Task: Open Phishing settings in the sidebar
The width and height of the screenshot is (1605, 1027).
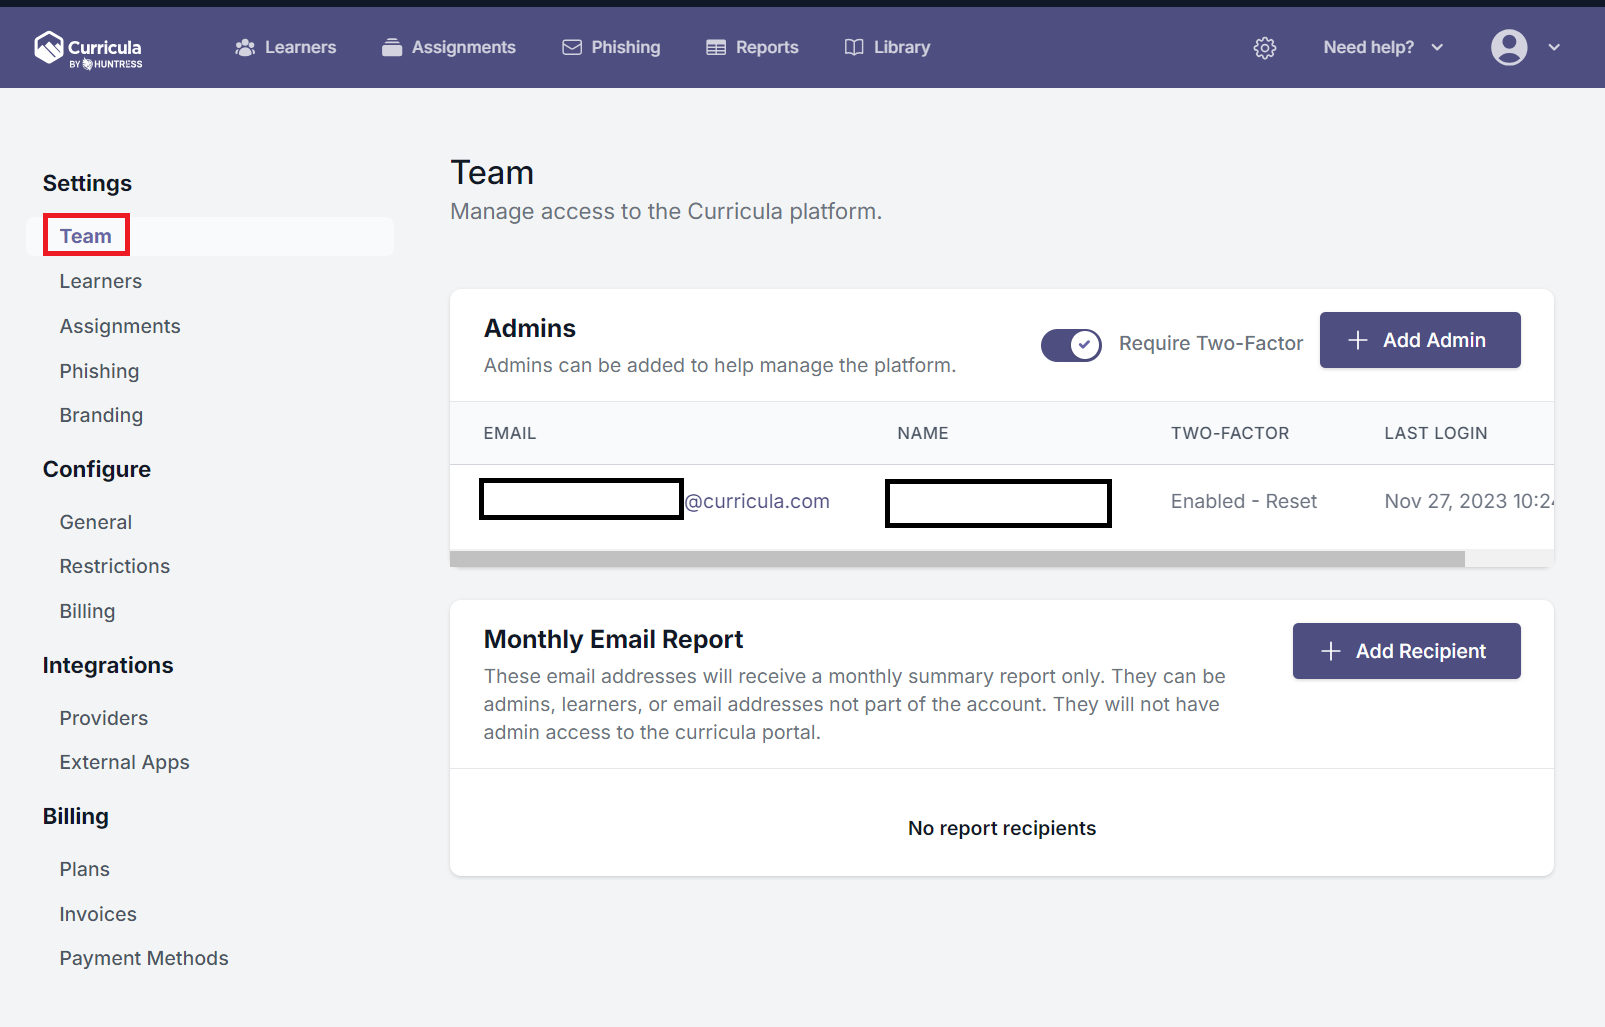Action: pos(99,371)
